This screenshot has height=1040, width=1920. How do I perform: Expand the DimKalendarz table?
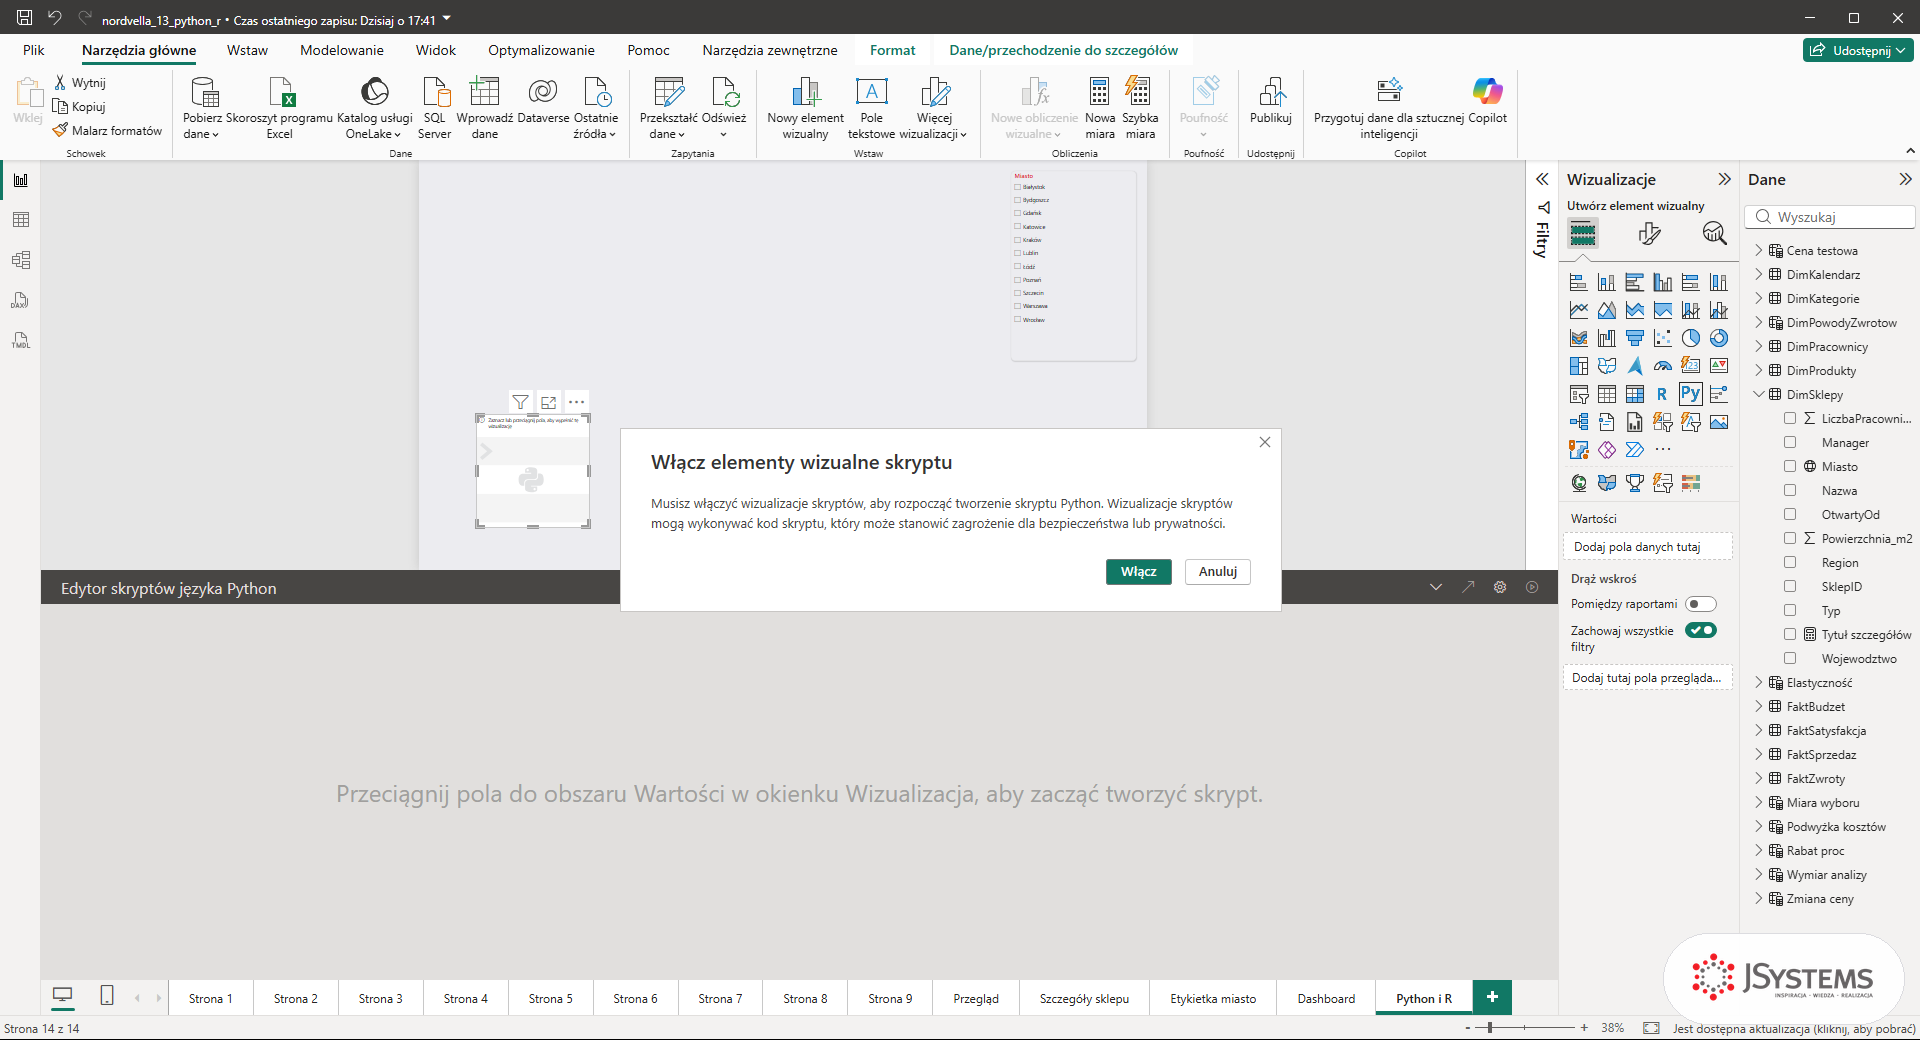(1759, 274)
